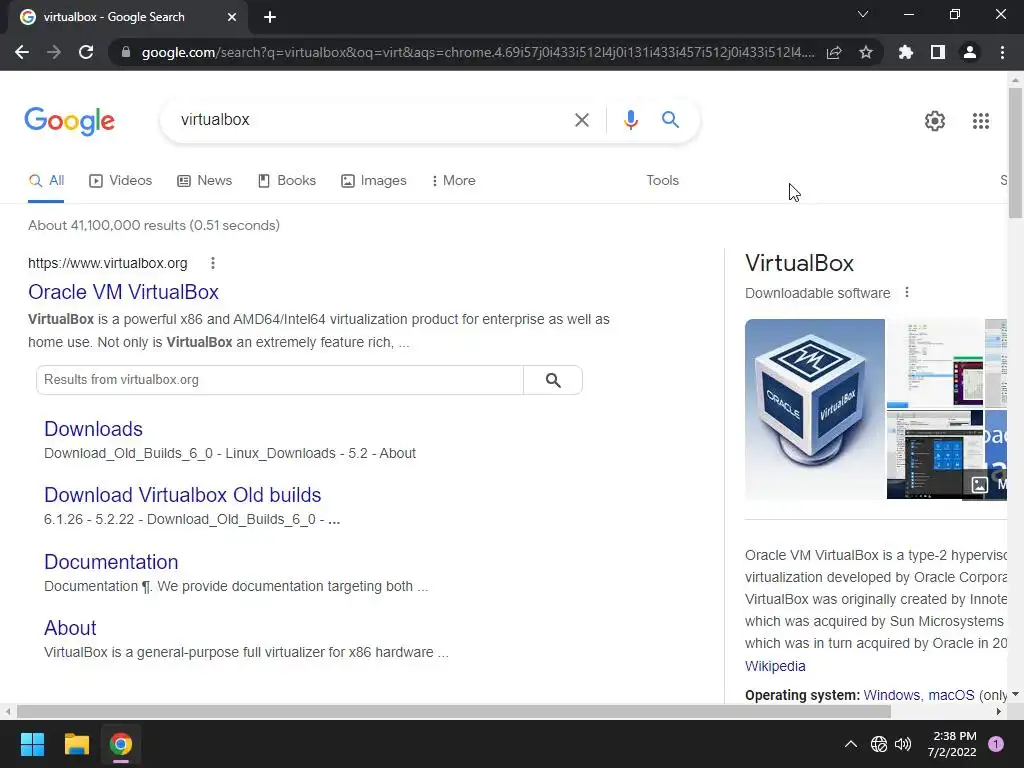The image size is (1024, 768).
Task: Switch to the News tab
Action: coord(204,181)
